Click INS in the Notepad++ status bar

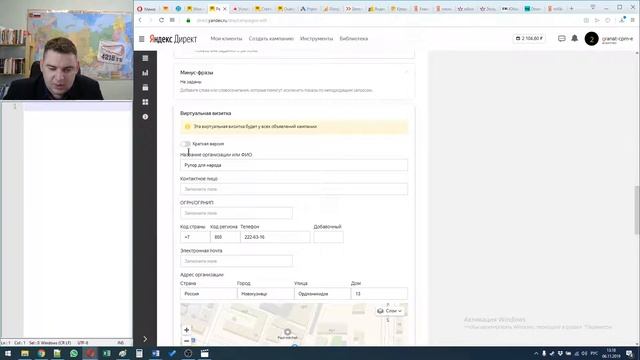coord(121,343)
